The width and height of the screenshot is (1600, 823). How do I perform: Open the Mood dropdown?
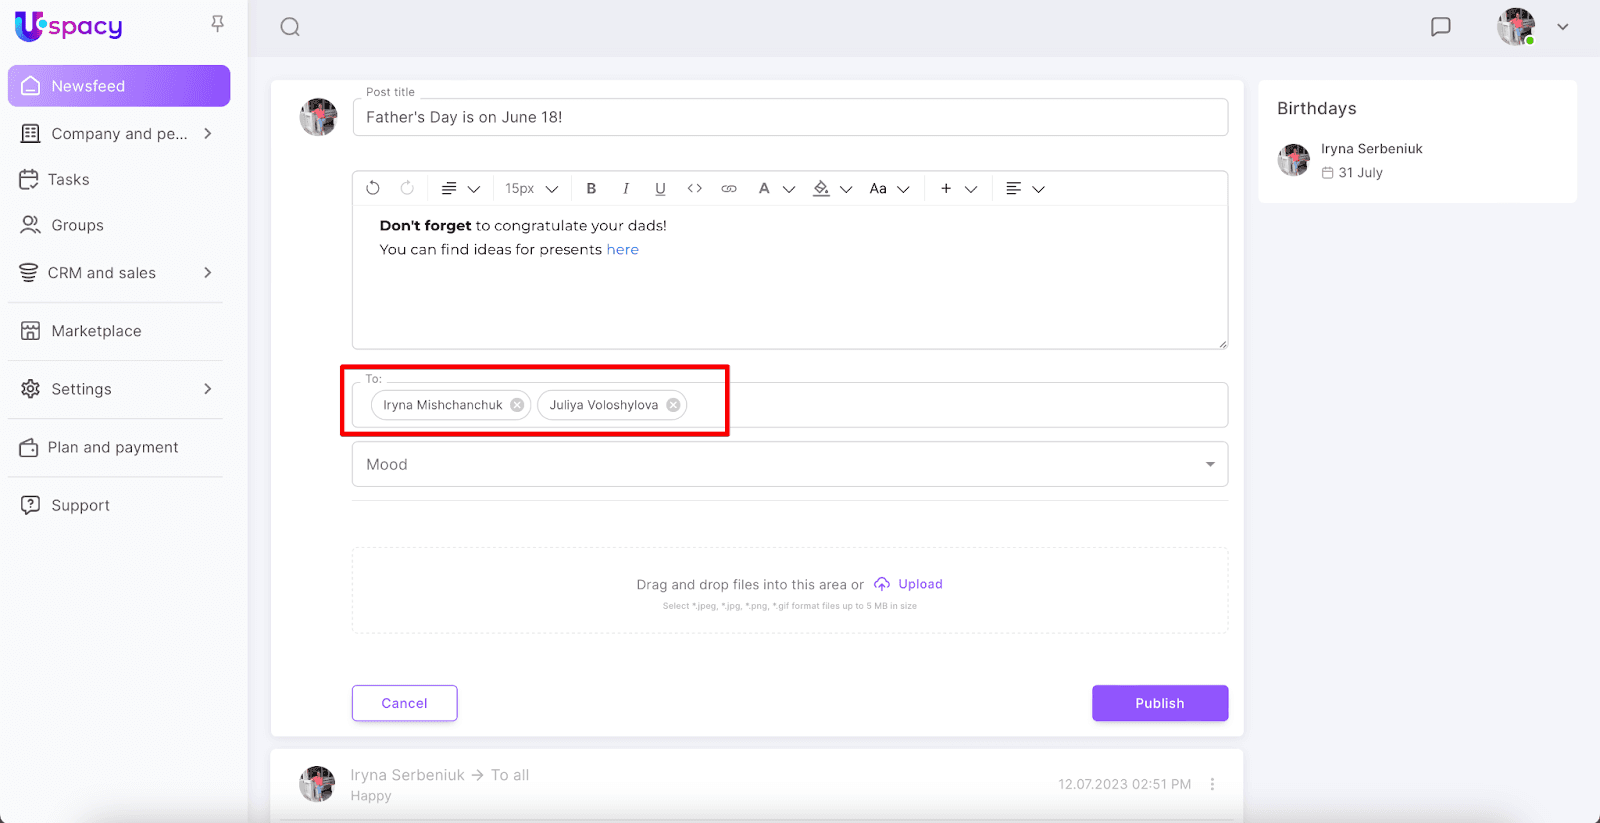pyautogui.click(x=789, y=464)
